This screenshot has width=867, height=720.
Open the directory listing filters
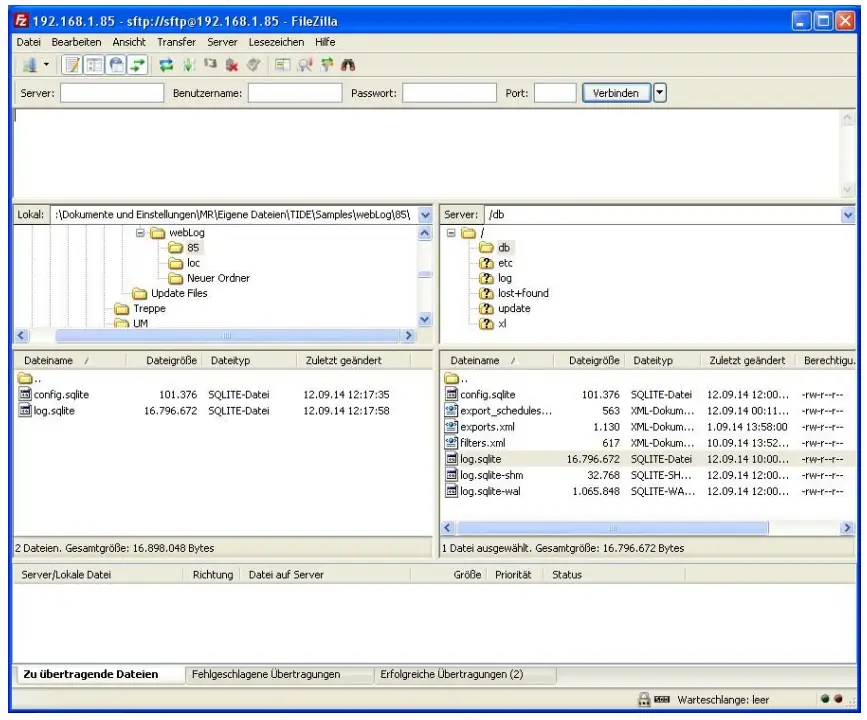284,66
